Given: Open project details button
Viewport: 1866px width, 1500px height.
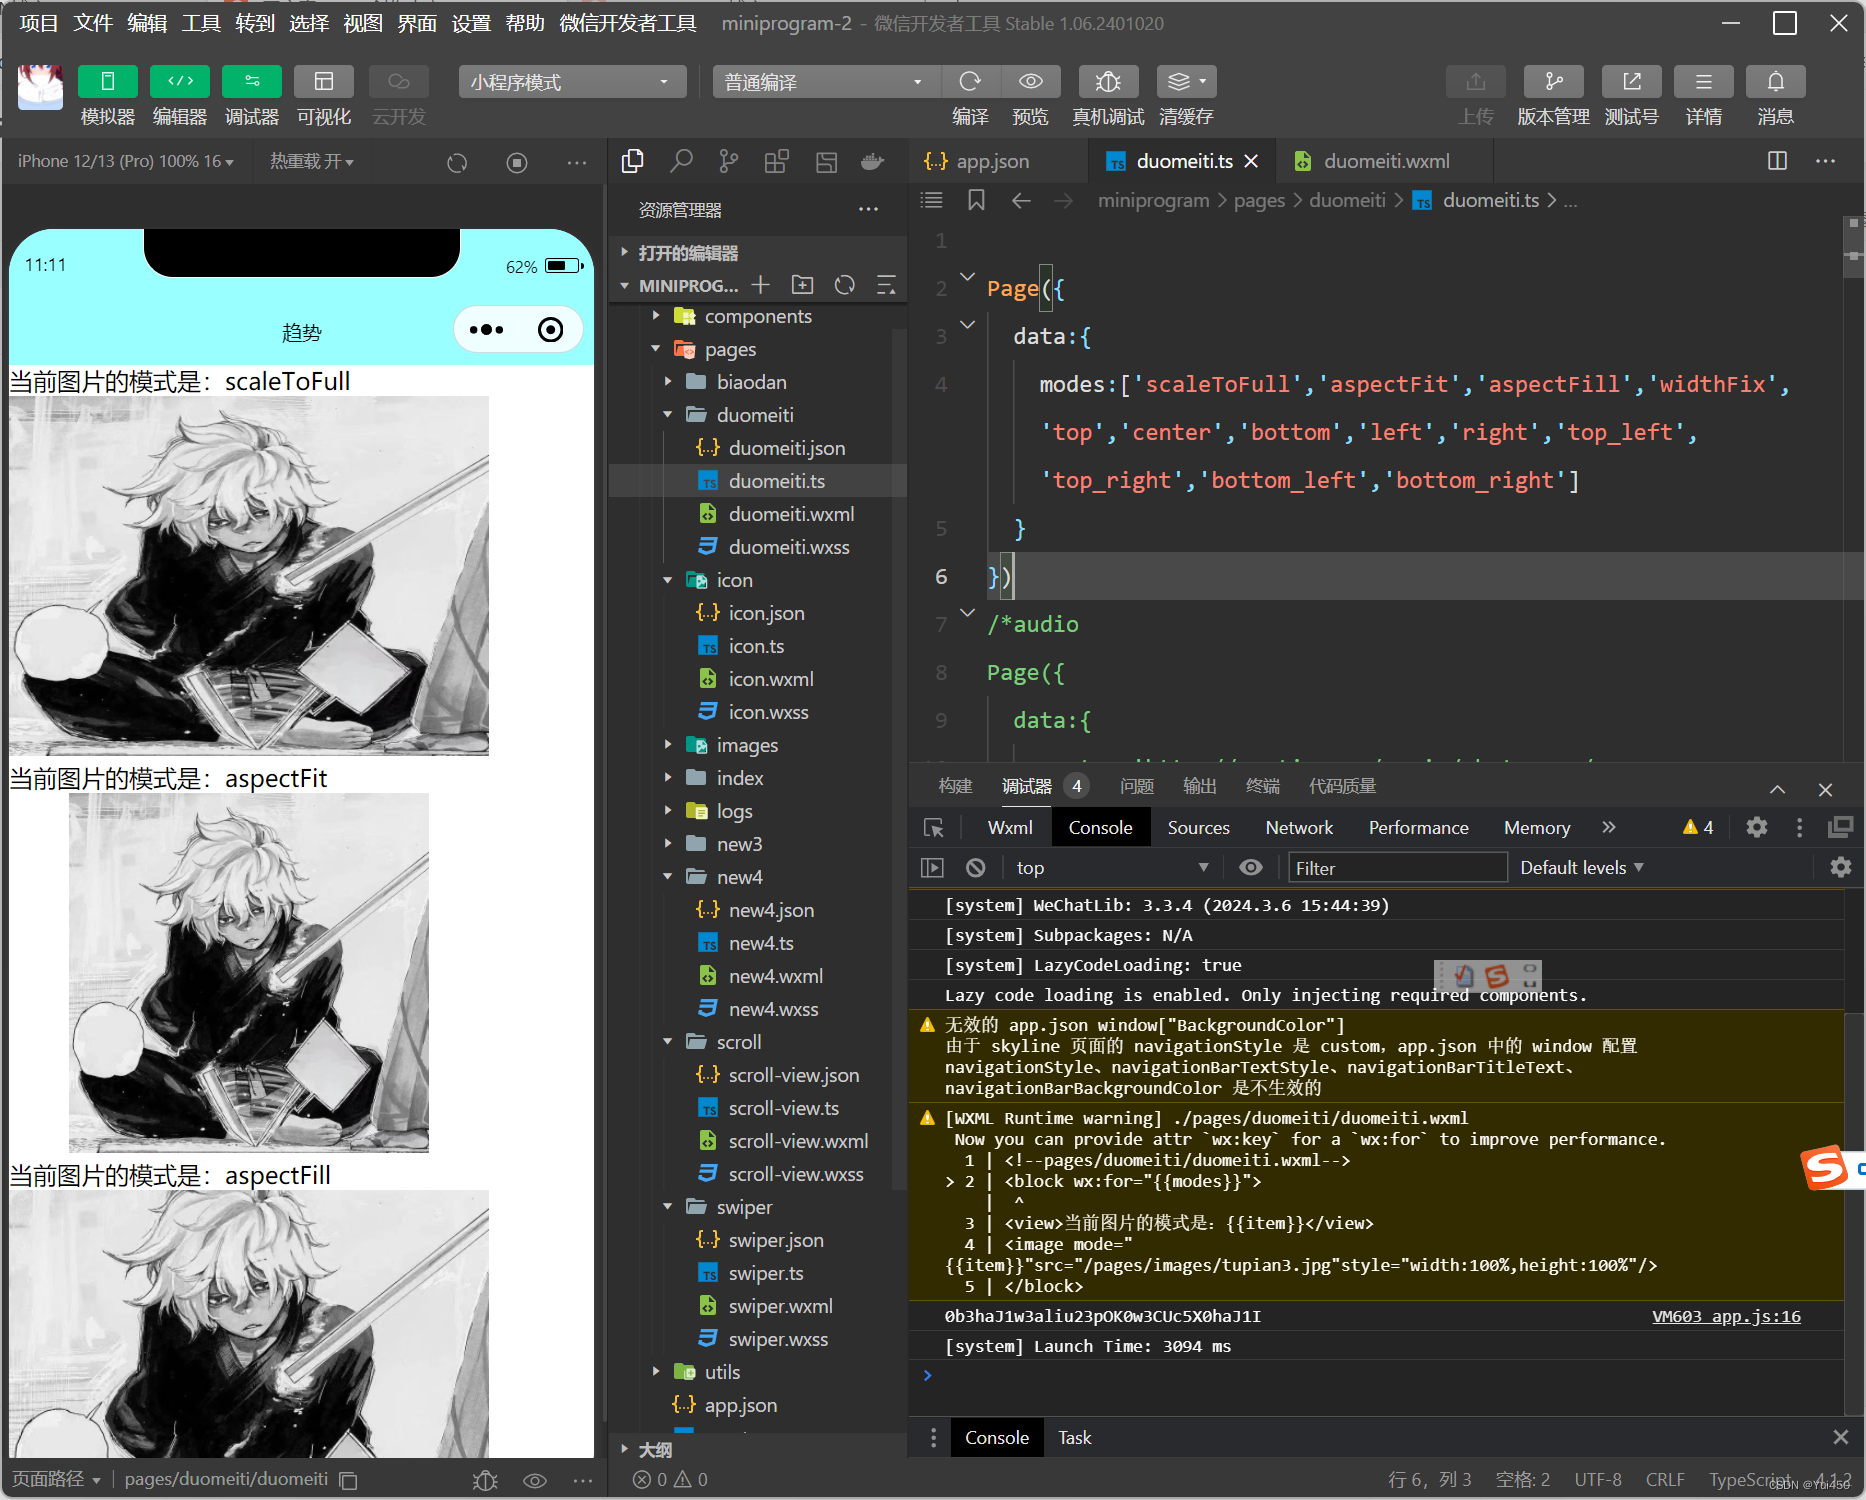Looking at the screenshot, I should (x=1704, y=81).
